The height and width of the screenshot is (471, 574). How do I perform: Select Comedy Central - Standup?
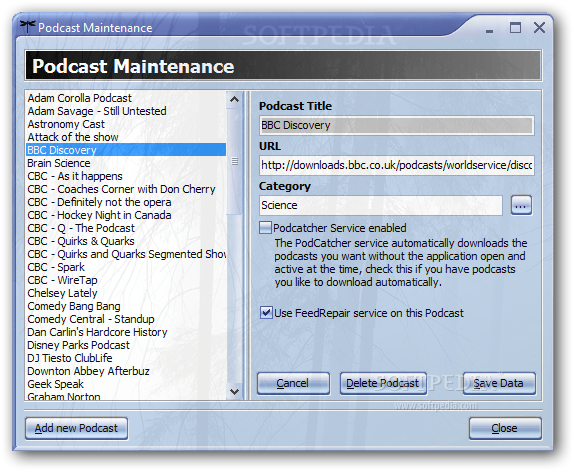(x=126, y=319)
